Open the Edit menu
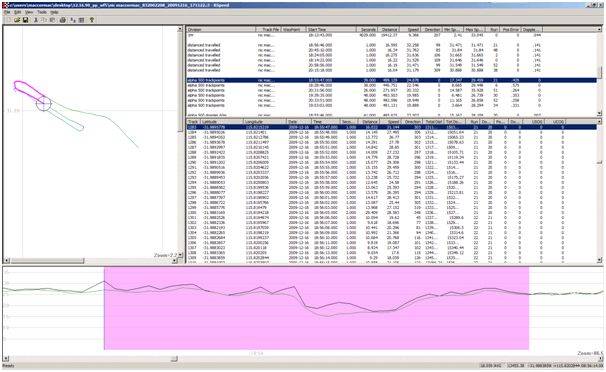Viewport: 606px width, 372px height. 18,12
